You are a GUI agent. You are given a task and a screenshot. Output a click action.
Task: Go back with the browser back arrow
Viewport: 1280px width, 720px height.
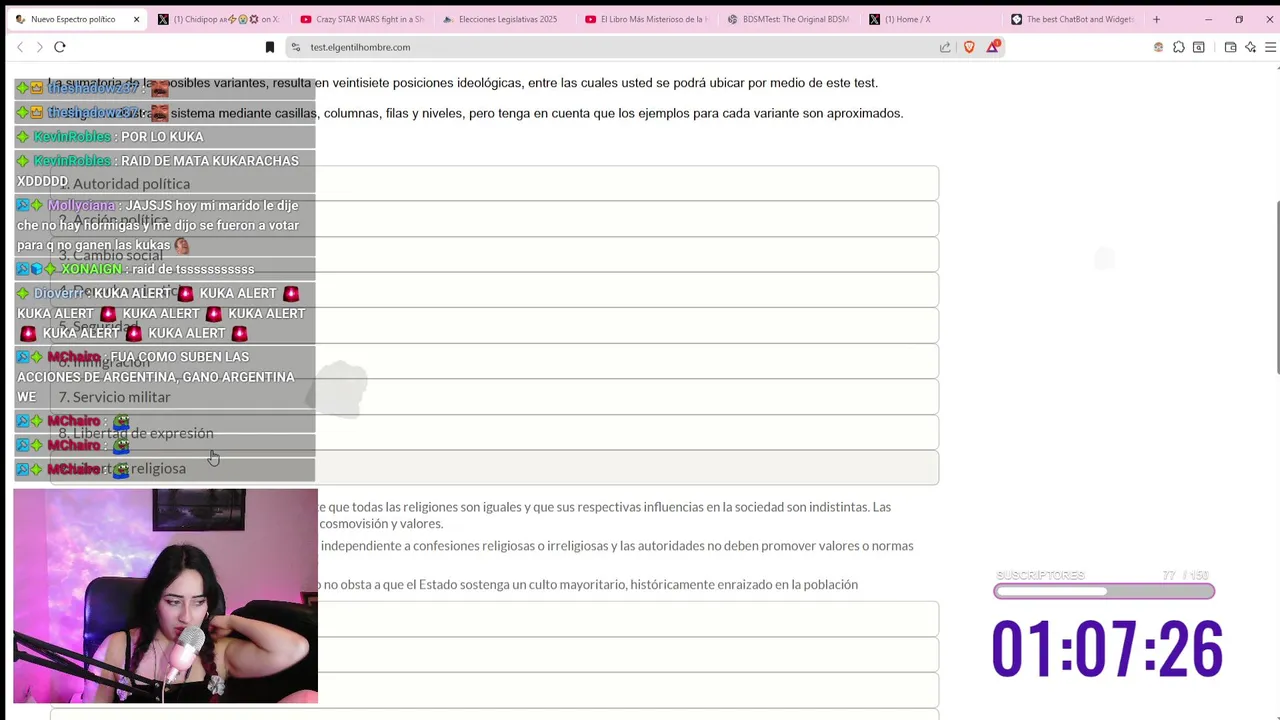coord(20,47)
